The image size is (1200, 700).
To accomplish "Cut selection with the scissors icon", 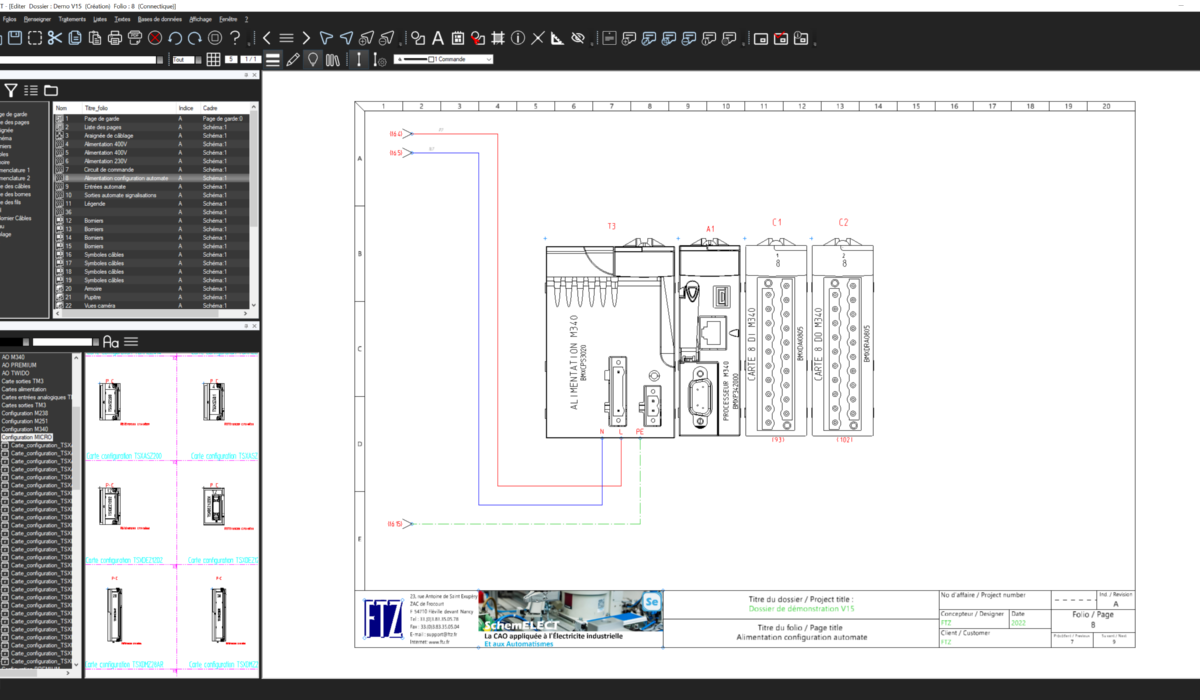I will (55, 38).
